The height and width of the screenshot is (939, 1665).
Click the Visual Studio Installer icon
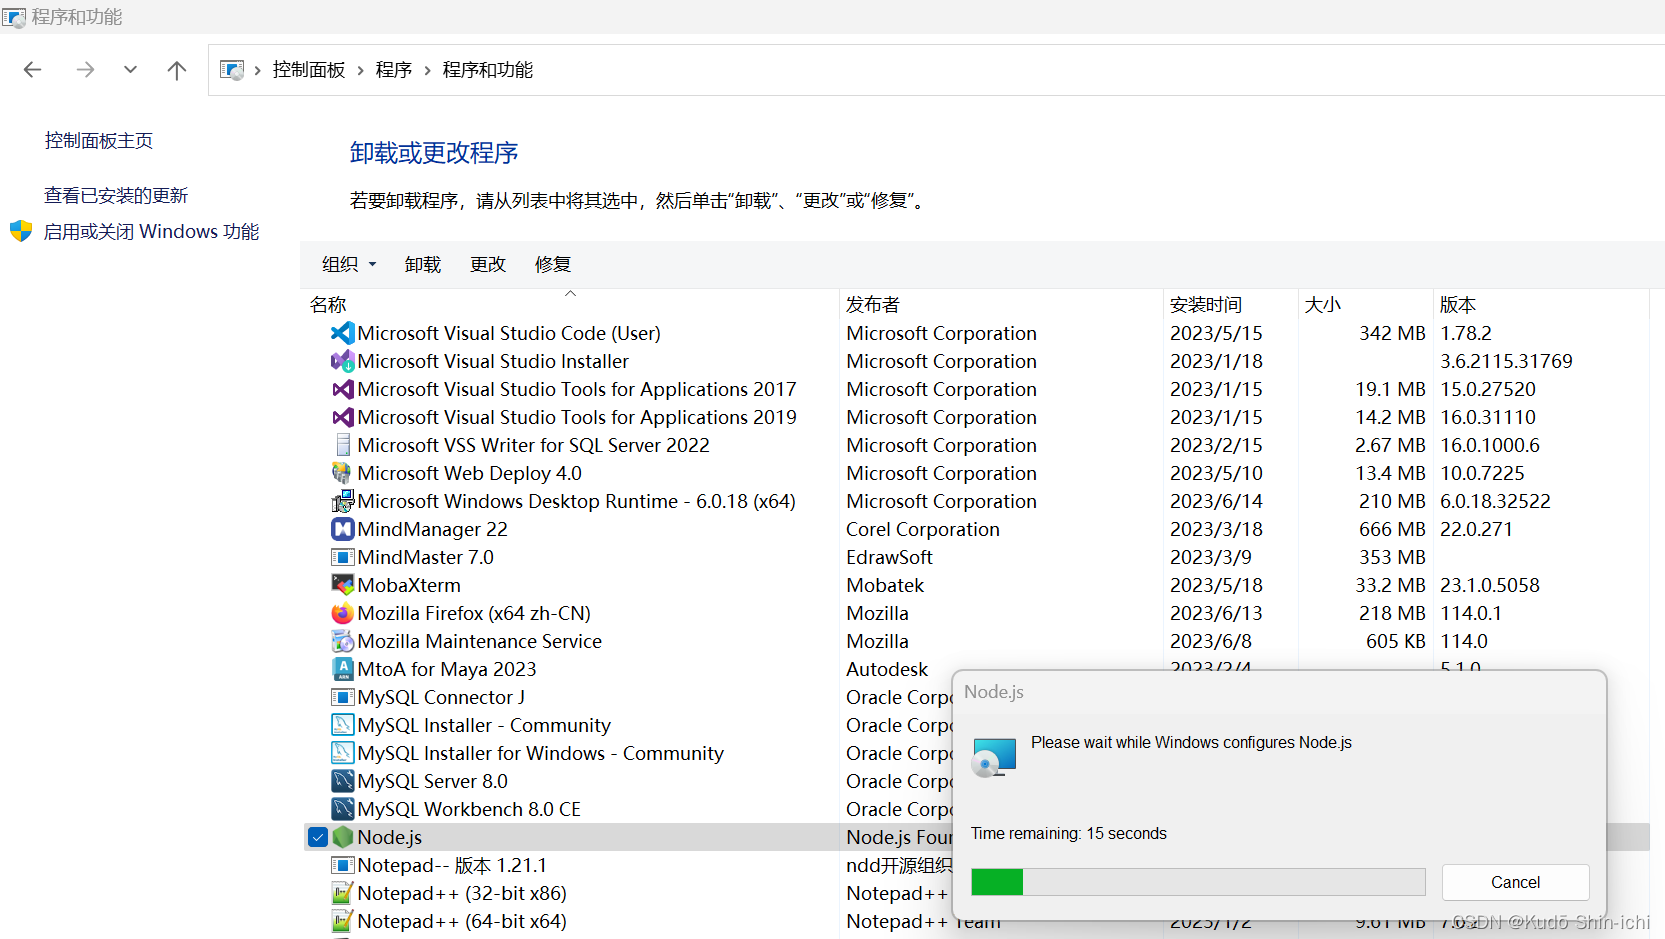point(343,361)
